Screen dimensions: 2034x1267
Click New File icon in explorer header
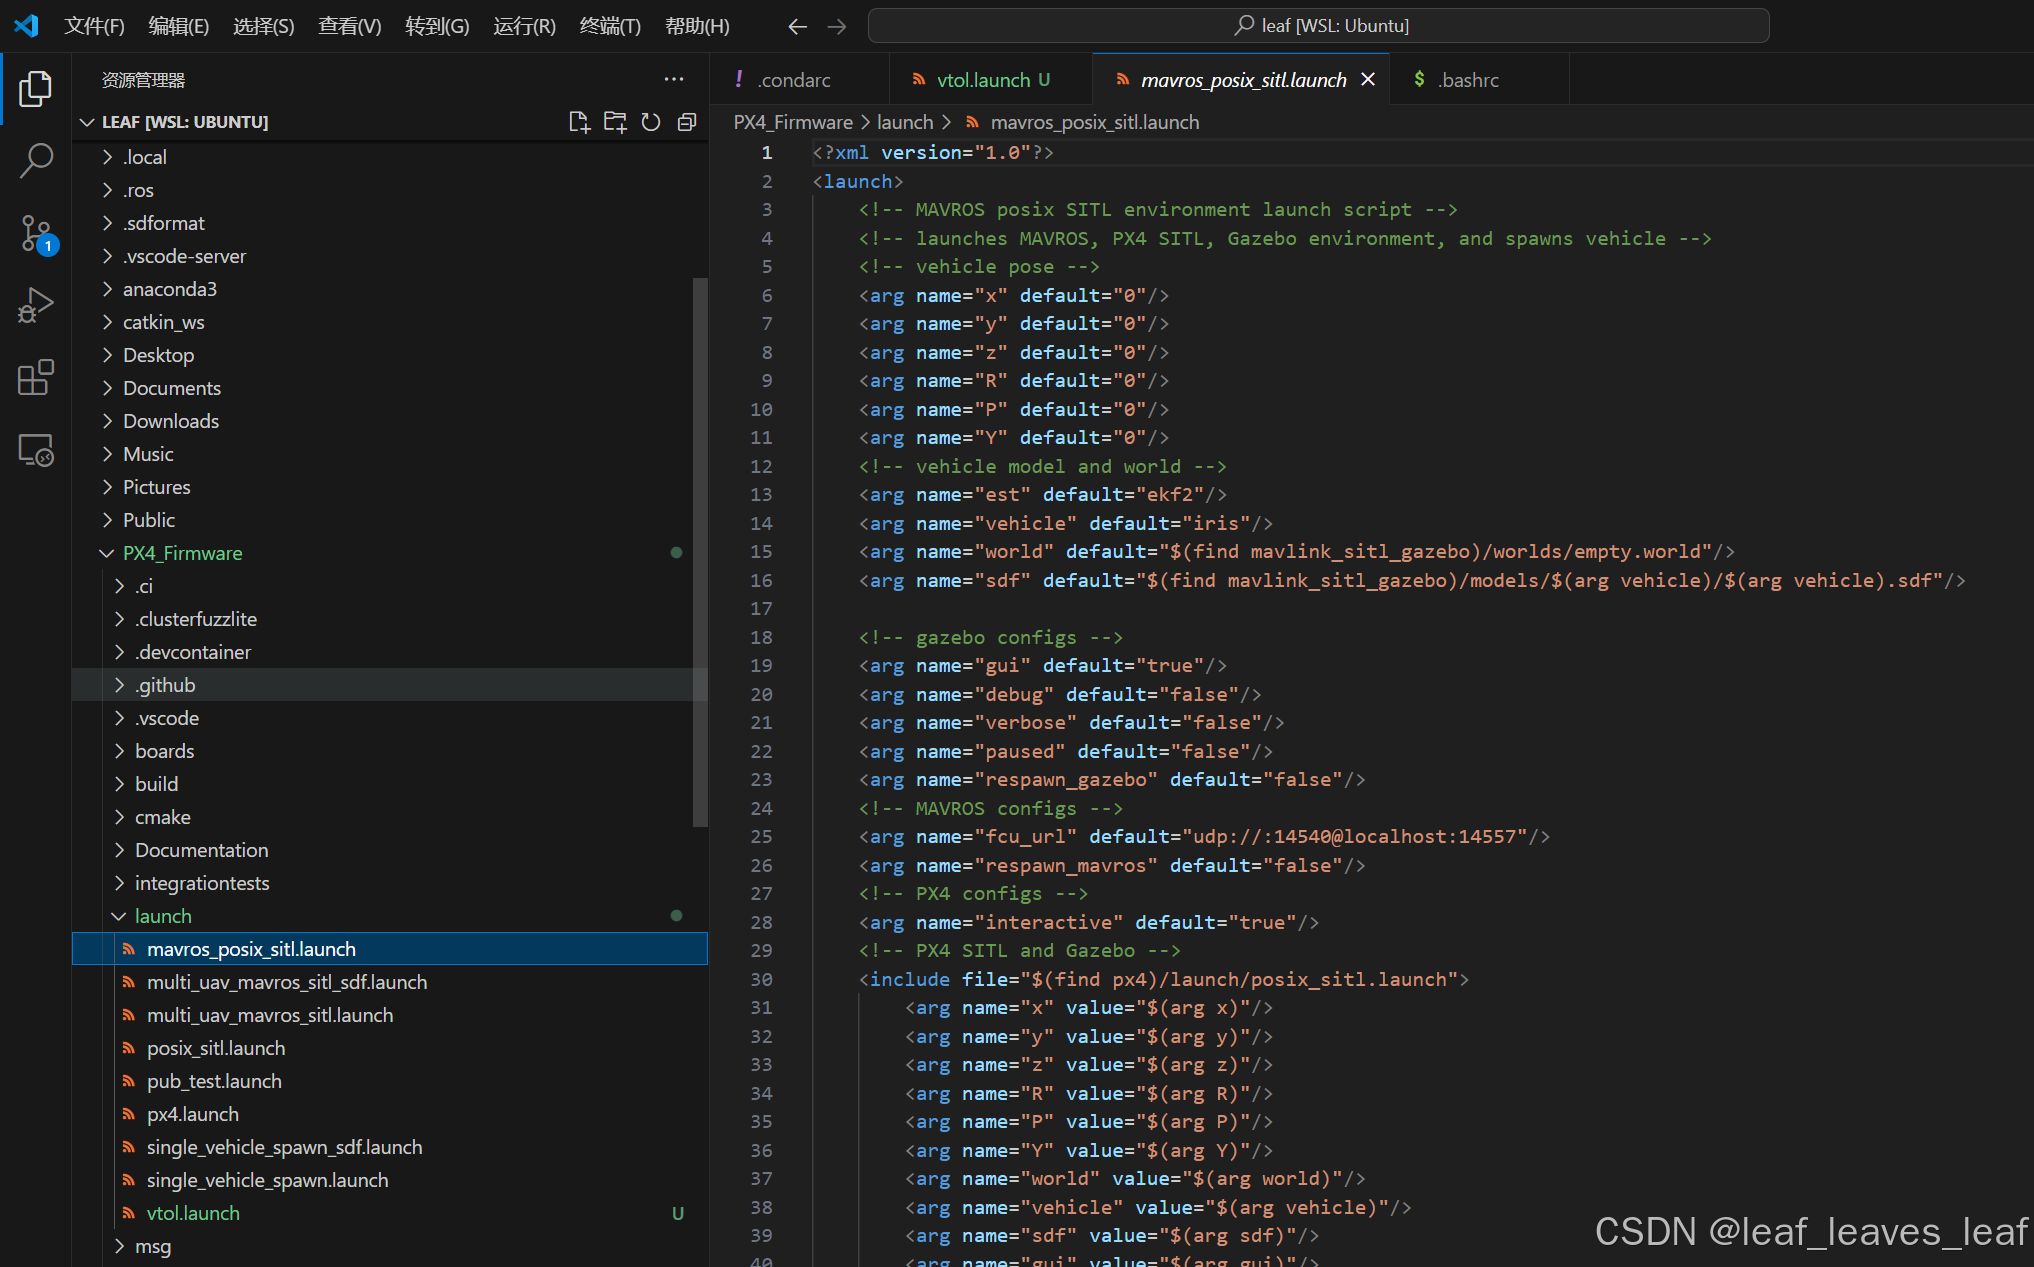(579, 122)
